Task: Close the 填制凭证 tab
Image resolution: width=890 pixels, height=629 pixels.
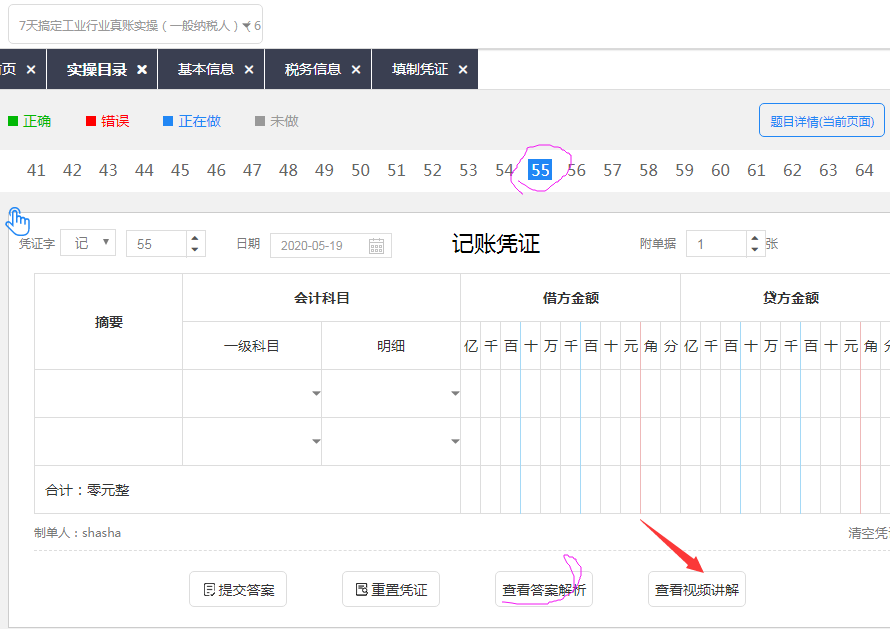Action: click(x=463, y=70)
